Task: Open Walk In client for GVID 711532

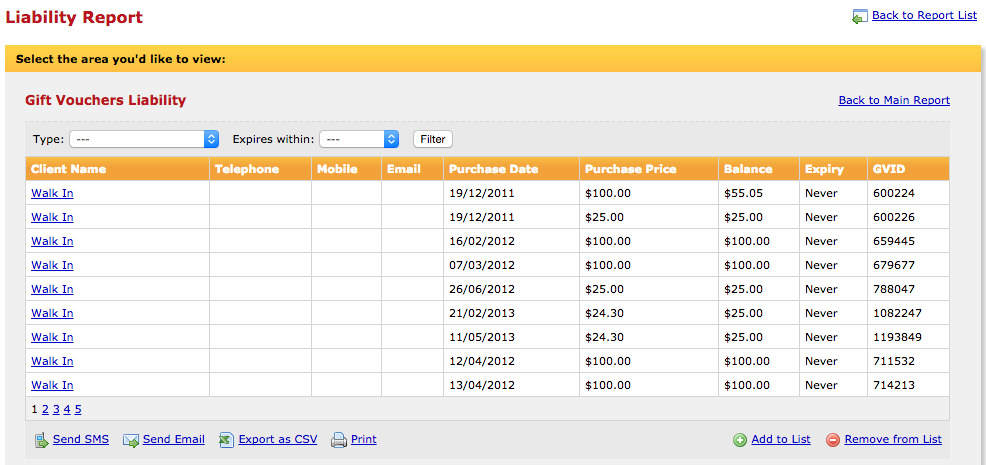Action: coord(52,361)
